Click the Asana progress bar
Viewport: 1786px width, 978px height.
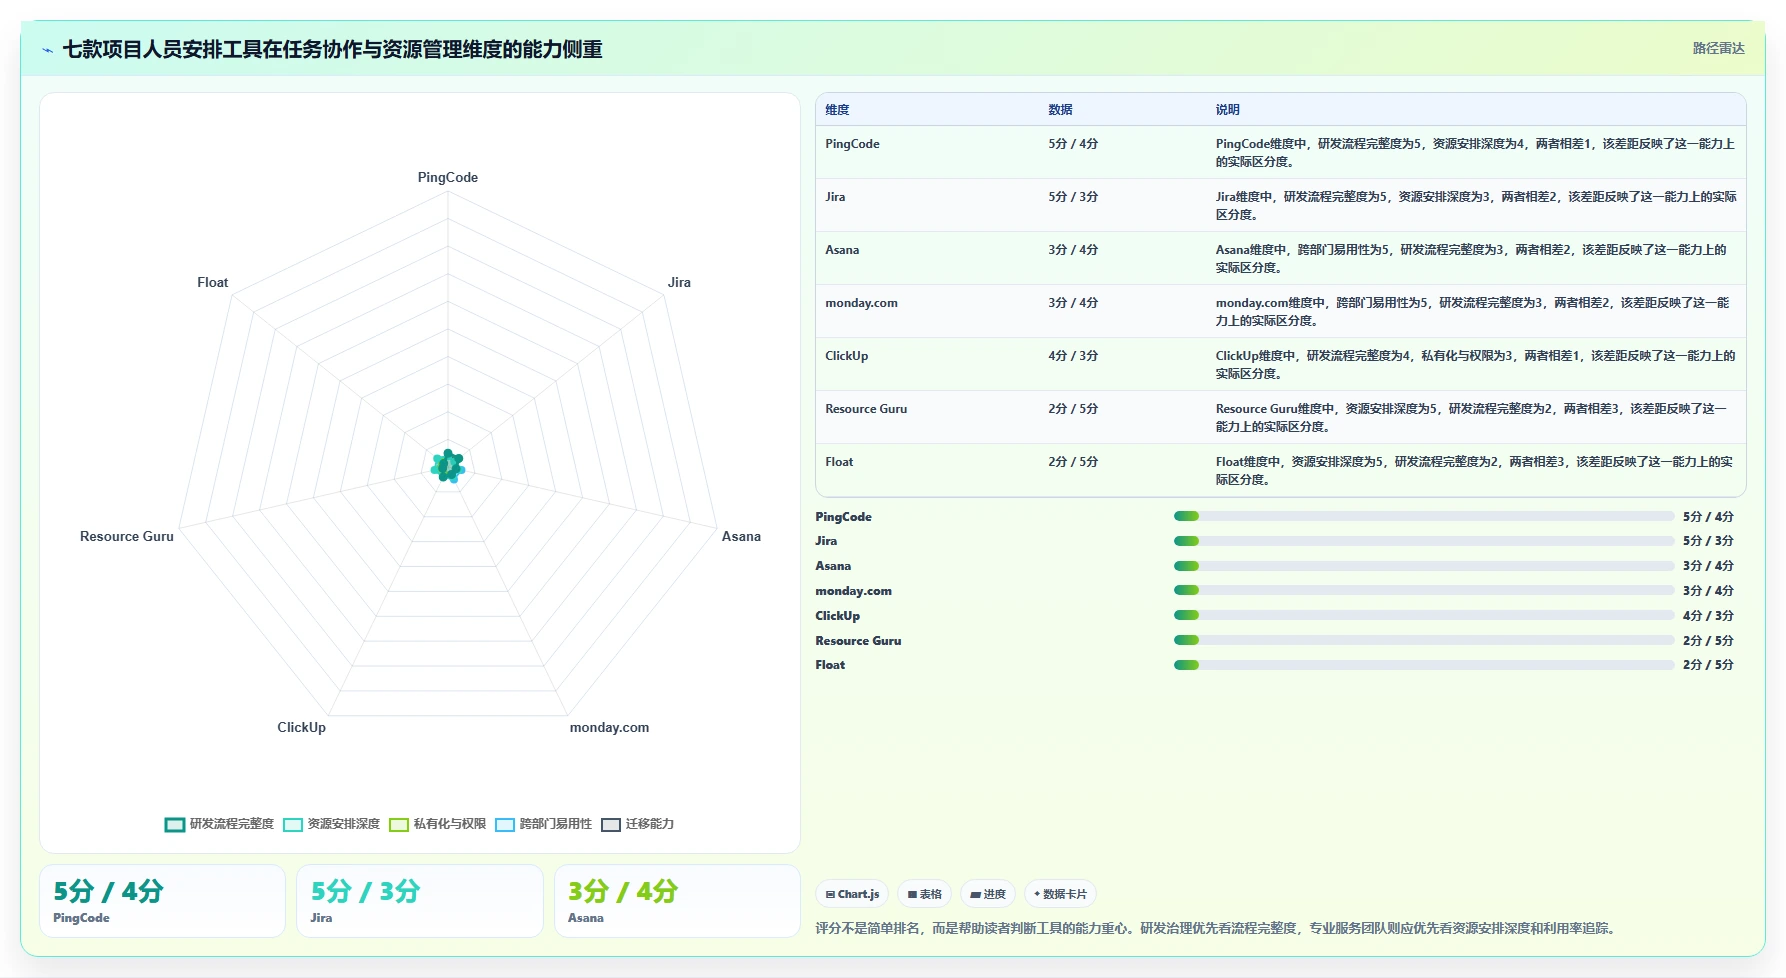pyautogui.click(x=1424, y=566)
